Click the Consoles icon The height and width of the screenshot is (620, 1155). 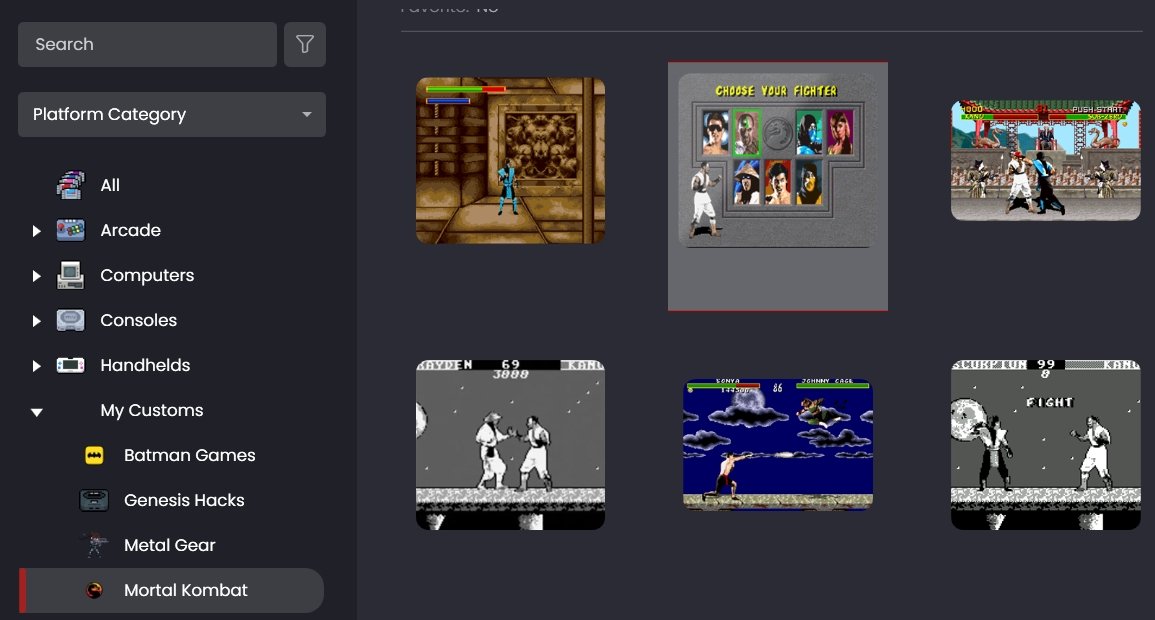coord(71,320)
